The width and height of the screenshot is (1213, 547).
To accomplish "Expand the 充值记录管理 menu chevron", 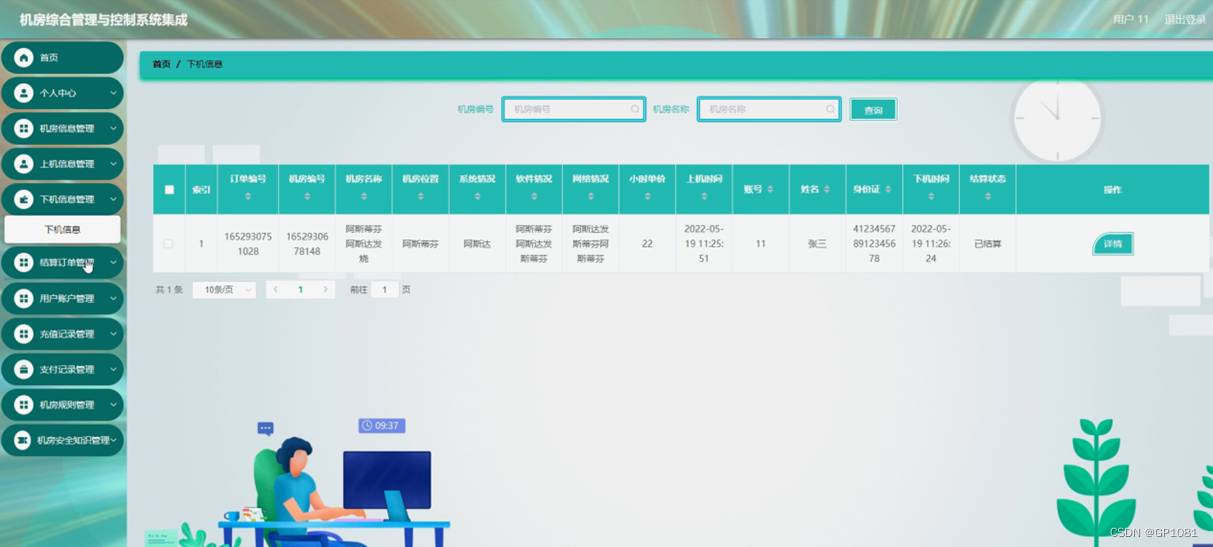I will (113, 334).
